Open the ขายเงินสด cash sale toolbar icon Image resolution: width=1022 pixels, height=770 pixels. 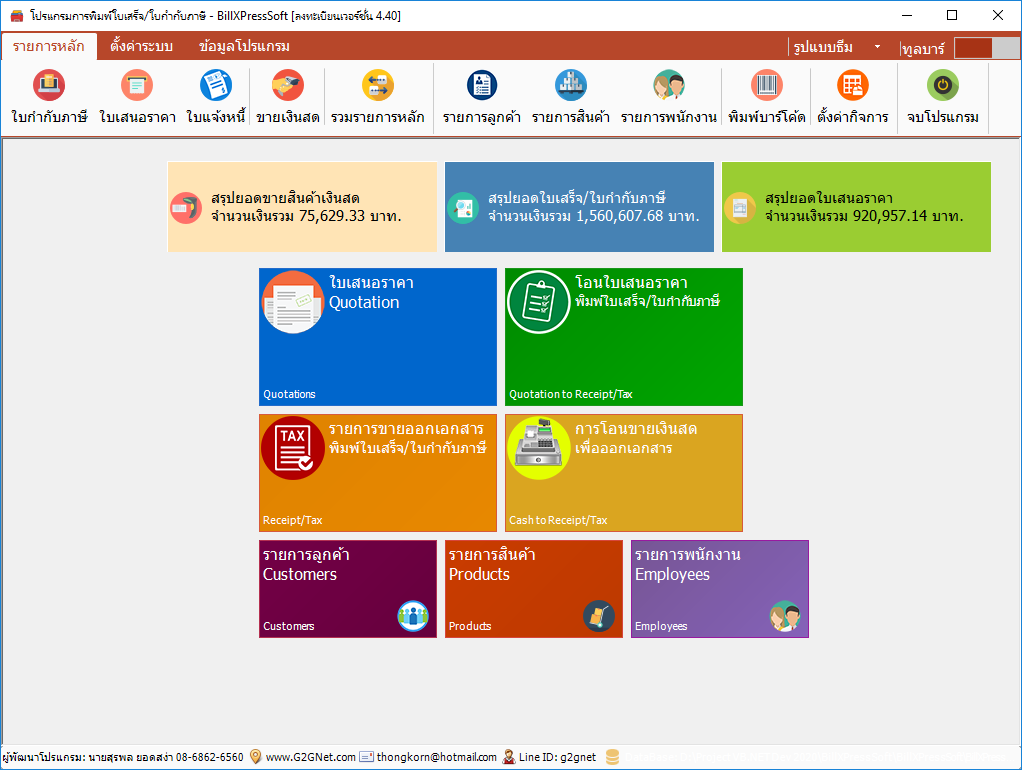click(288, 85)
